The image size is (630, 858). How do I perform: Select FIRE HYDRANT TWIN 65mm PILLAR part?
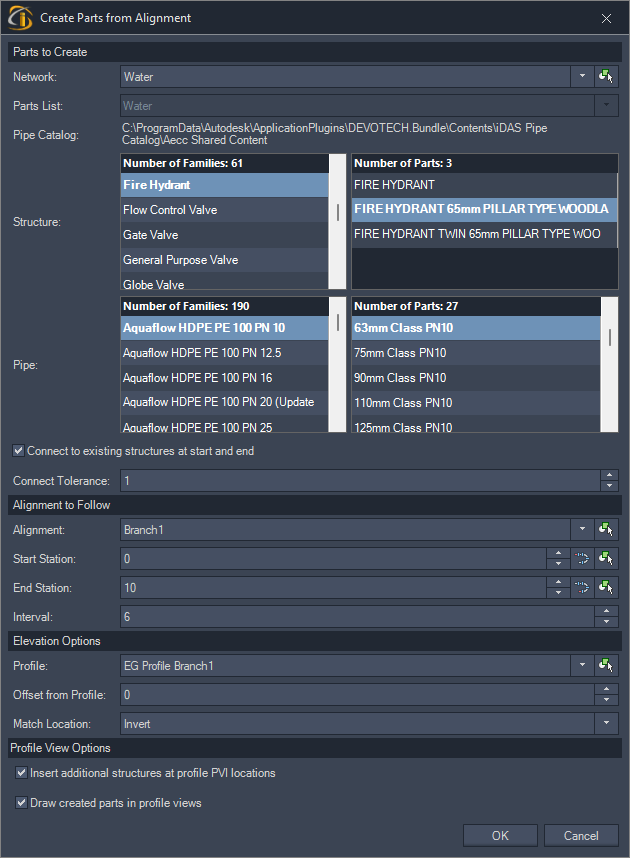point(484,234)
